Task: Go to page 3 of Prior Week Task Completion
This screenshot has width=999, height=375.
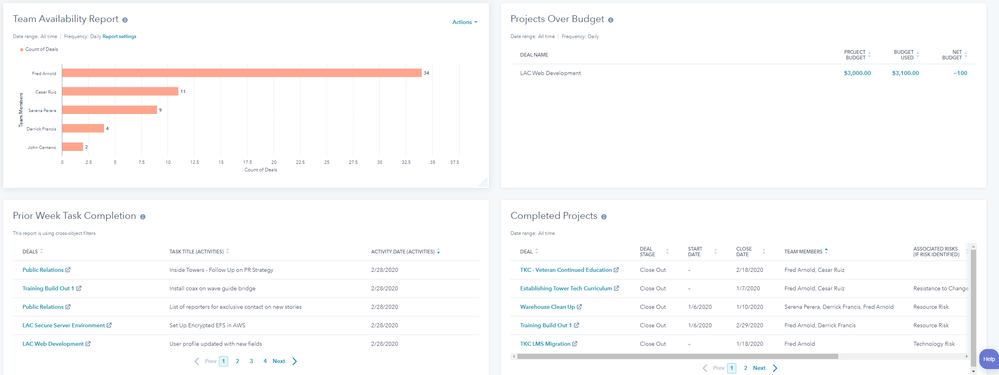Action: (251, 361)
